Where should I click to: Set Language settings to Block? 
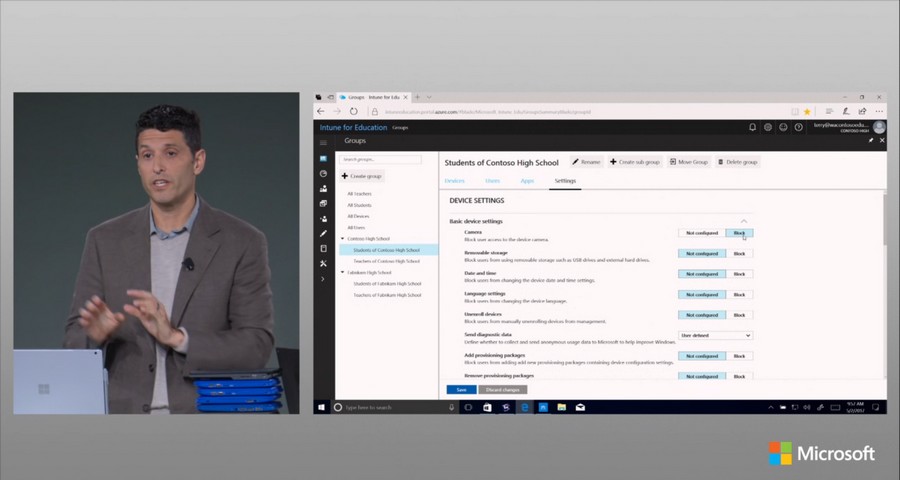pos(739,295)
